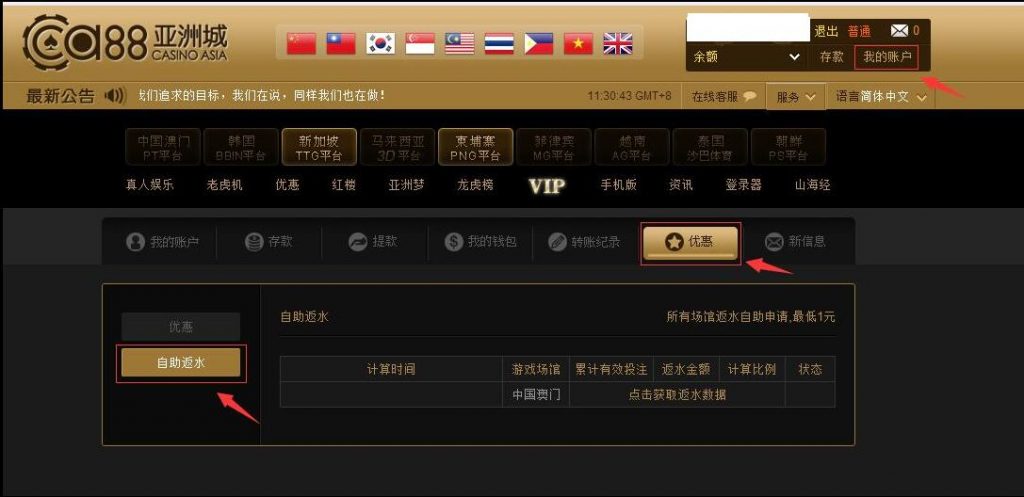Toggle the announcement speaker icon

click(x=114, y=96)
